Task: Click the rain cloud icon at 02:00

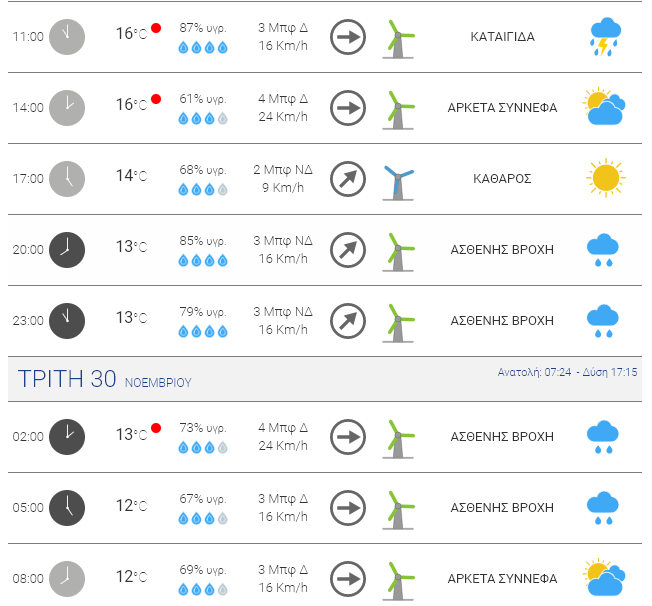Action: click(603, 437)
